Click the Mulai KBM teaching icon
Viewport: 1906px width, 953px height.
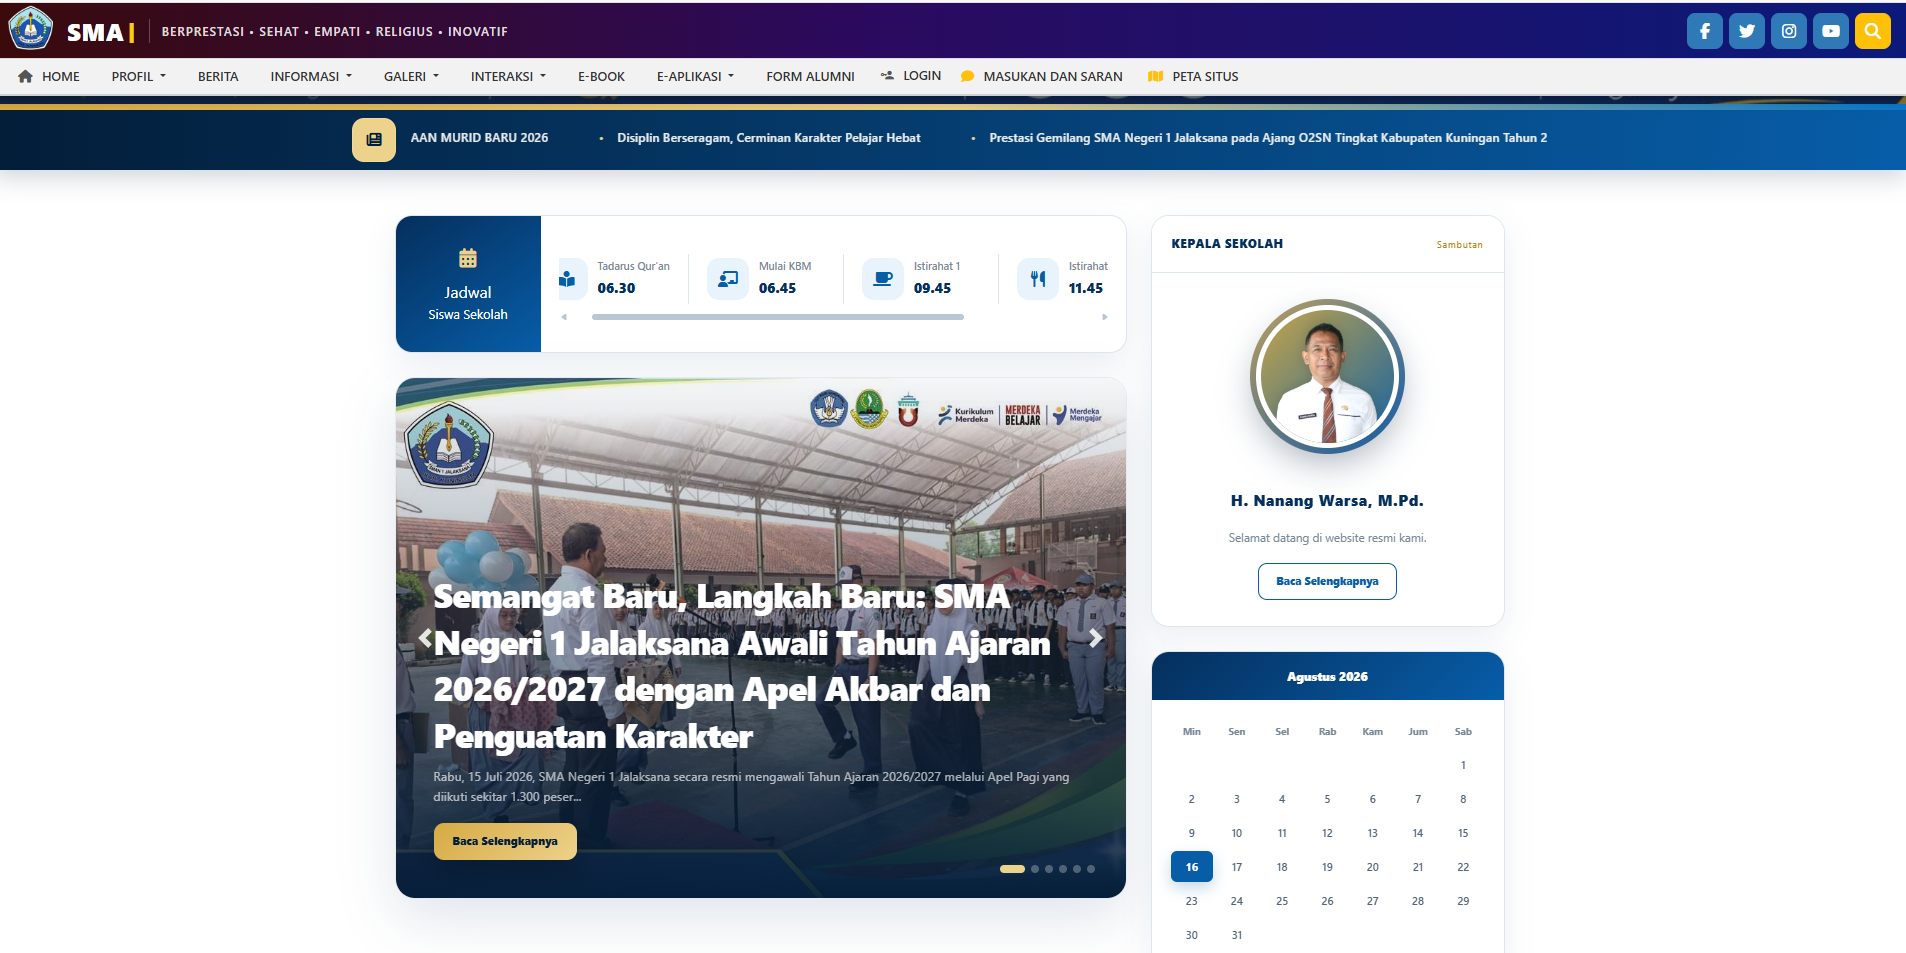pos(728,279)
